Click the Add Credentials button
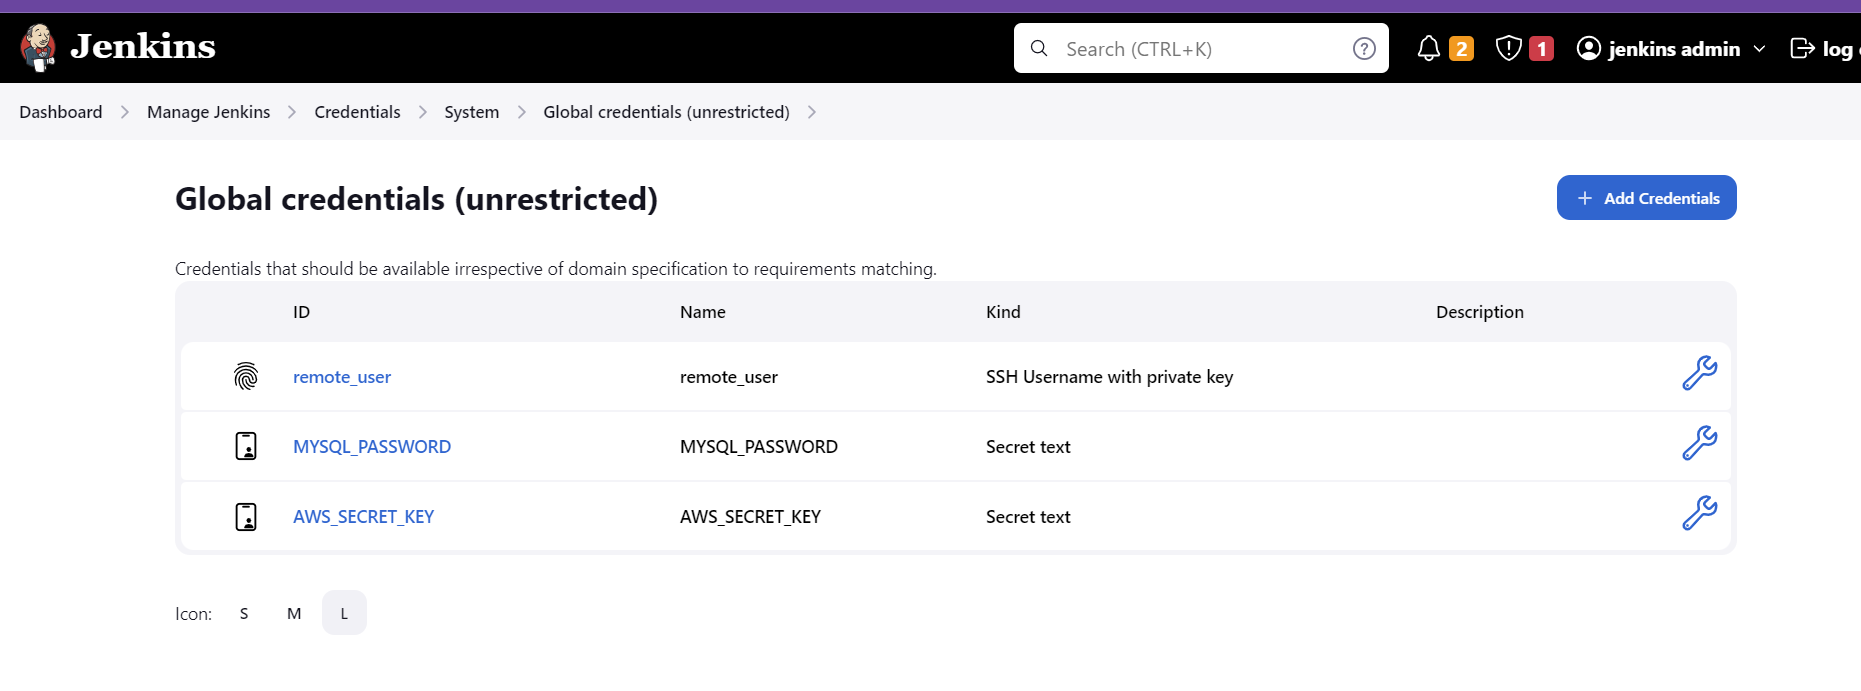Screen dimensions: 1861x691 pyautogui.click(x=1646, y=198)
